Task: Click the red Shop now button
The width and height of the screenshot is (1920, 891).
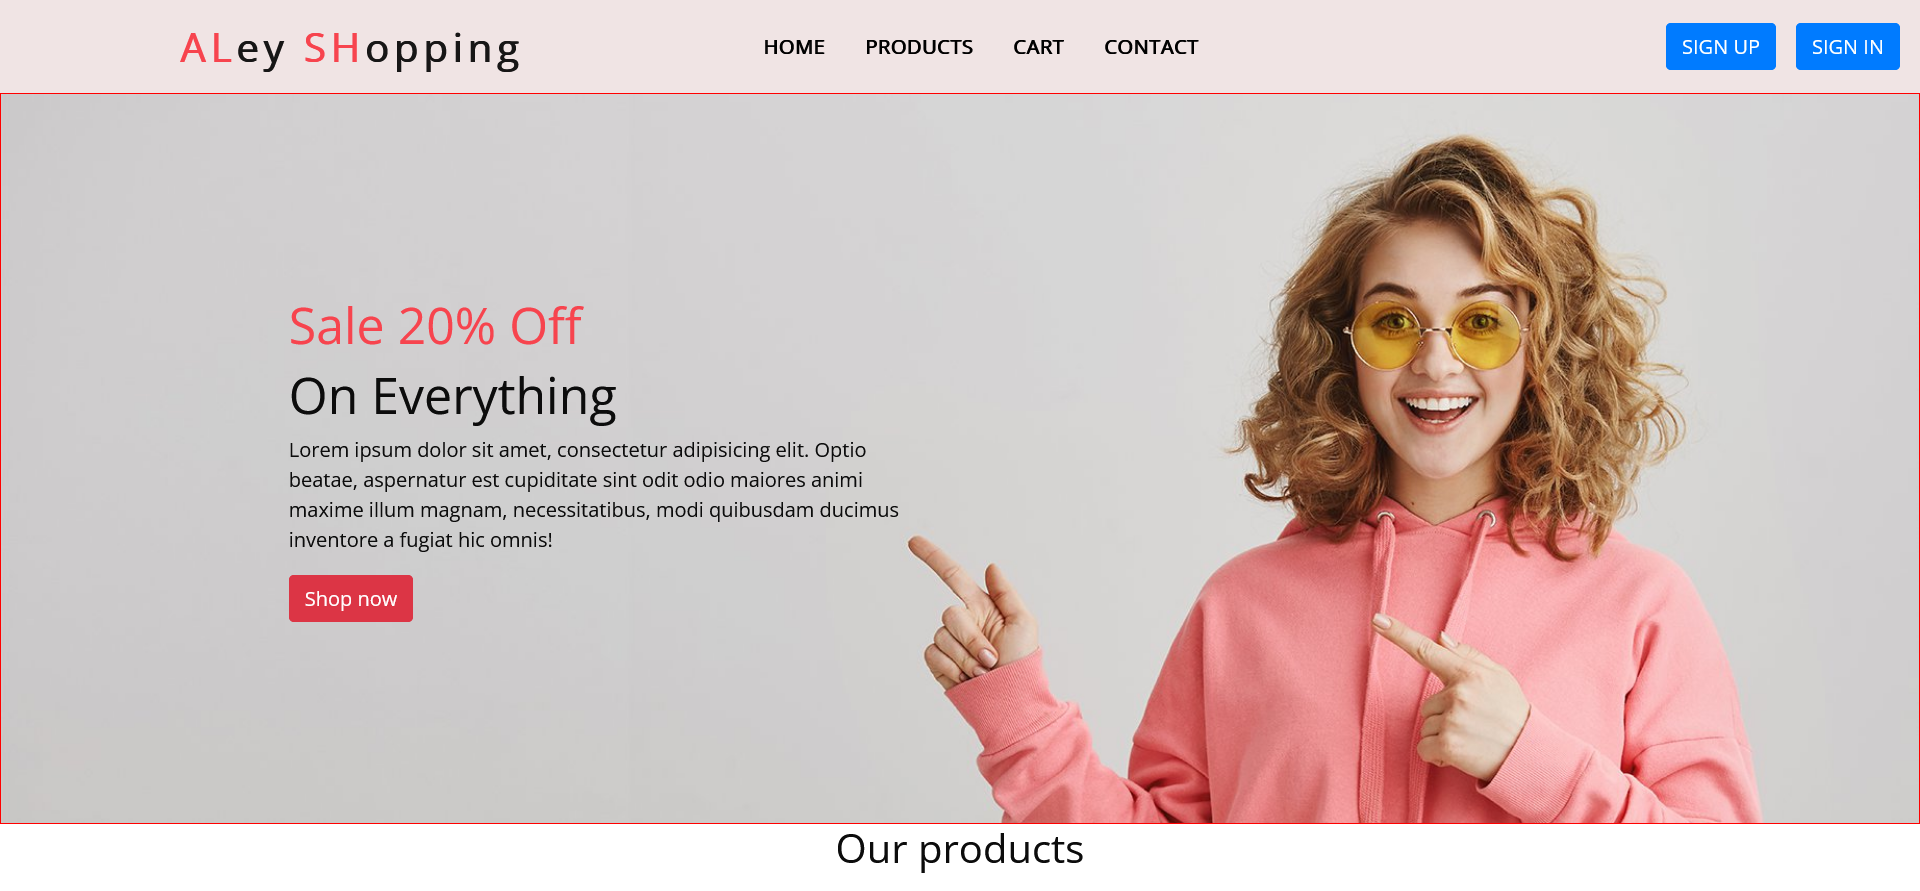Action: (x=351, y=598)
